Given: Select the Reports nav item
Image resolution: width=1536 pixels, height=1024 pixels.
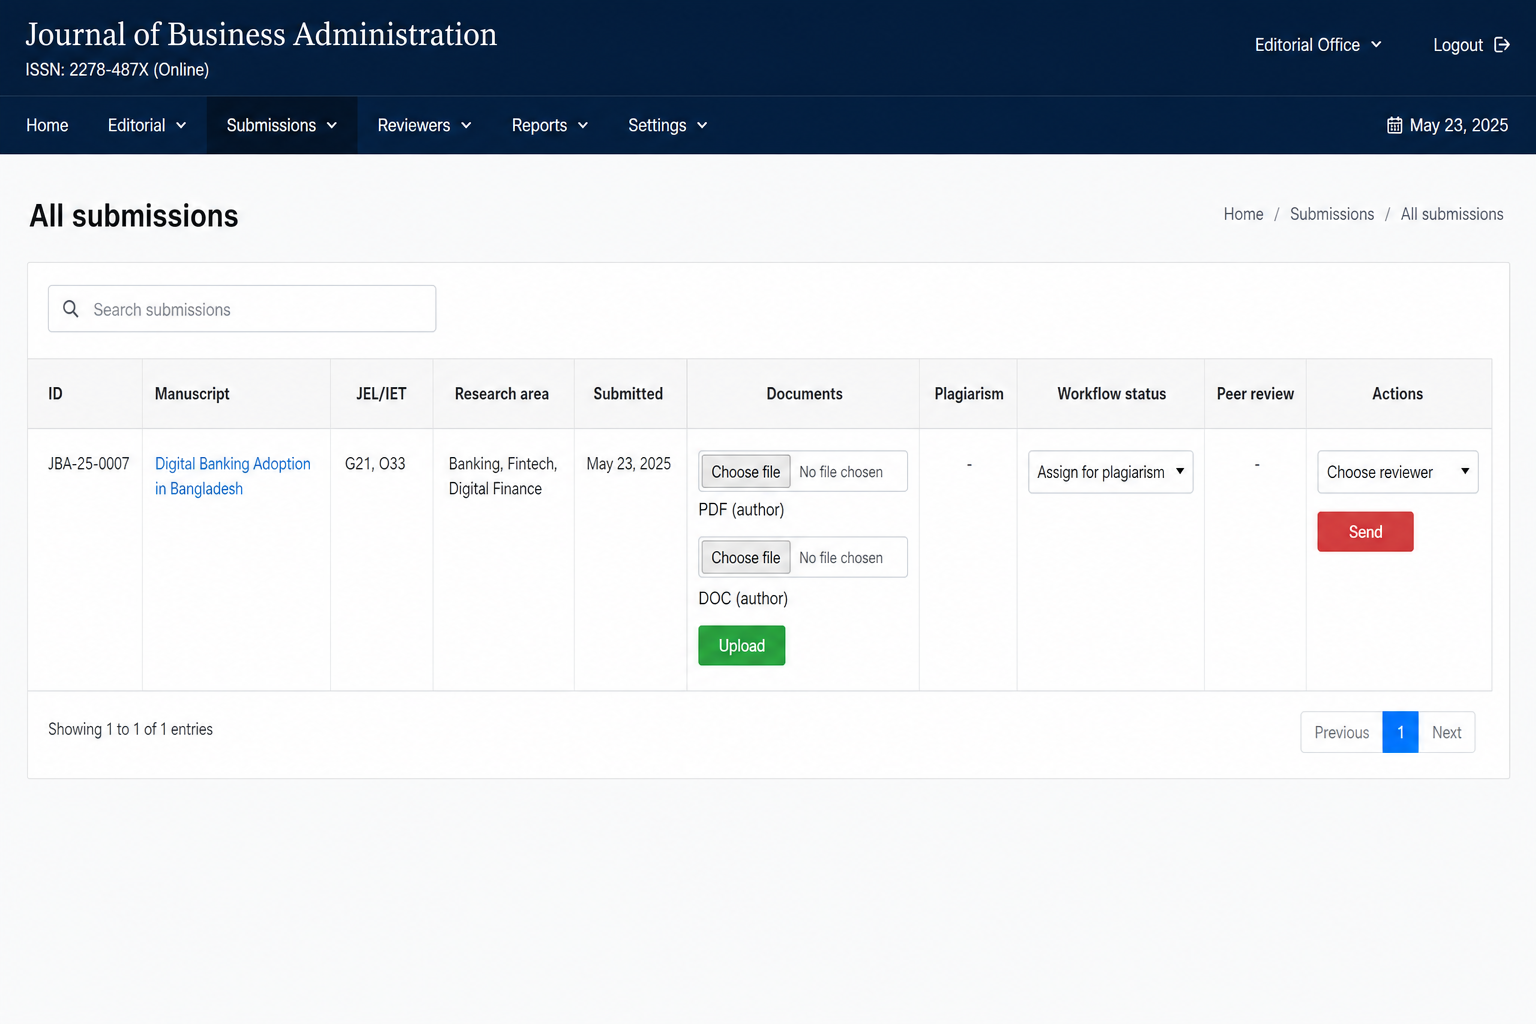Looking at the screenshot, I should [x=550, y=125].
